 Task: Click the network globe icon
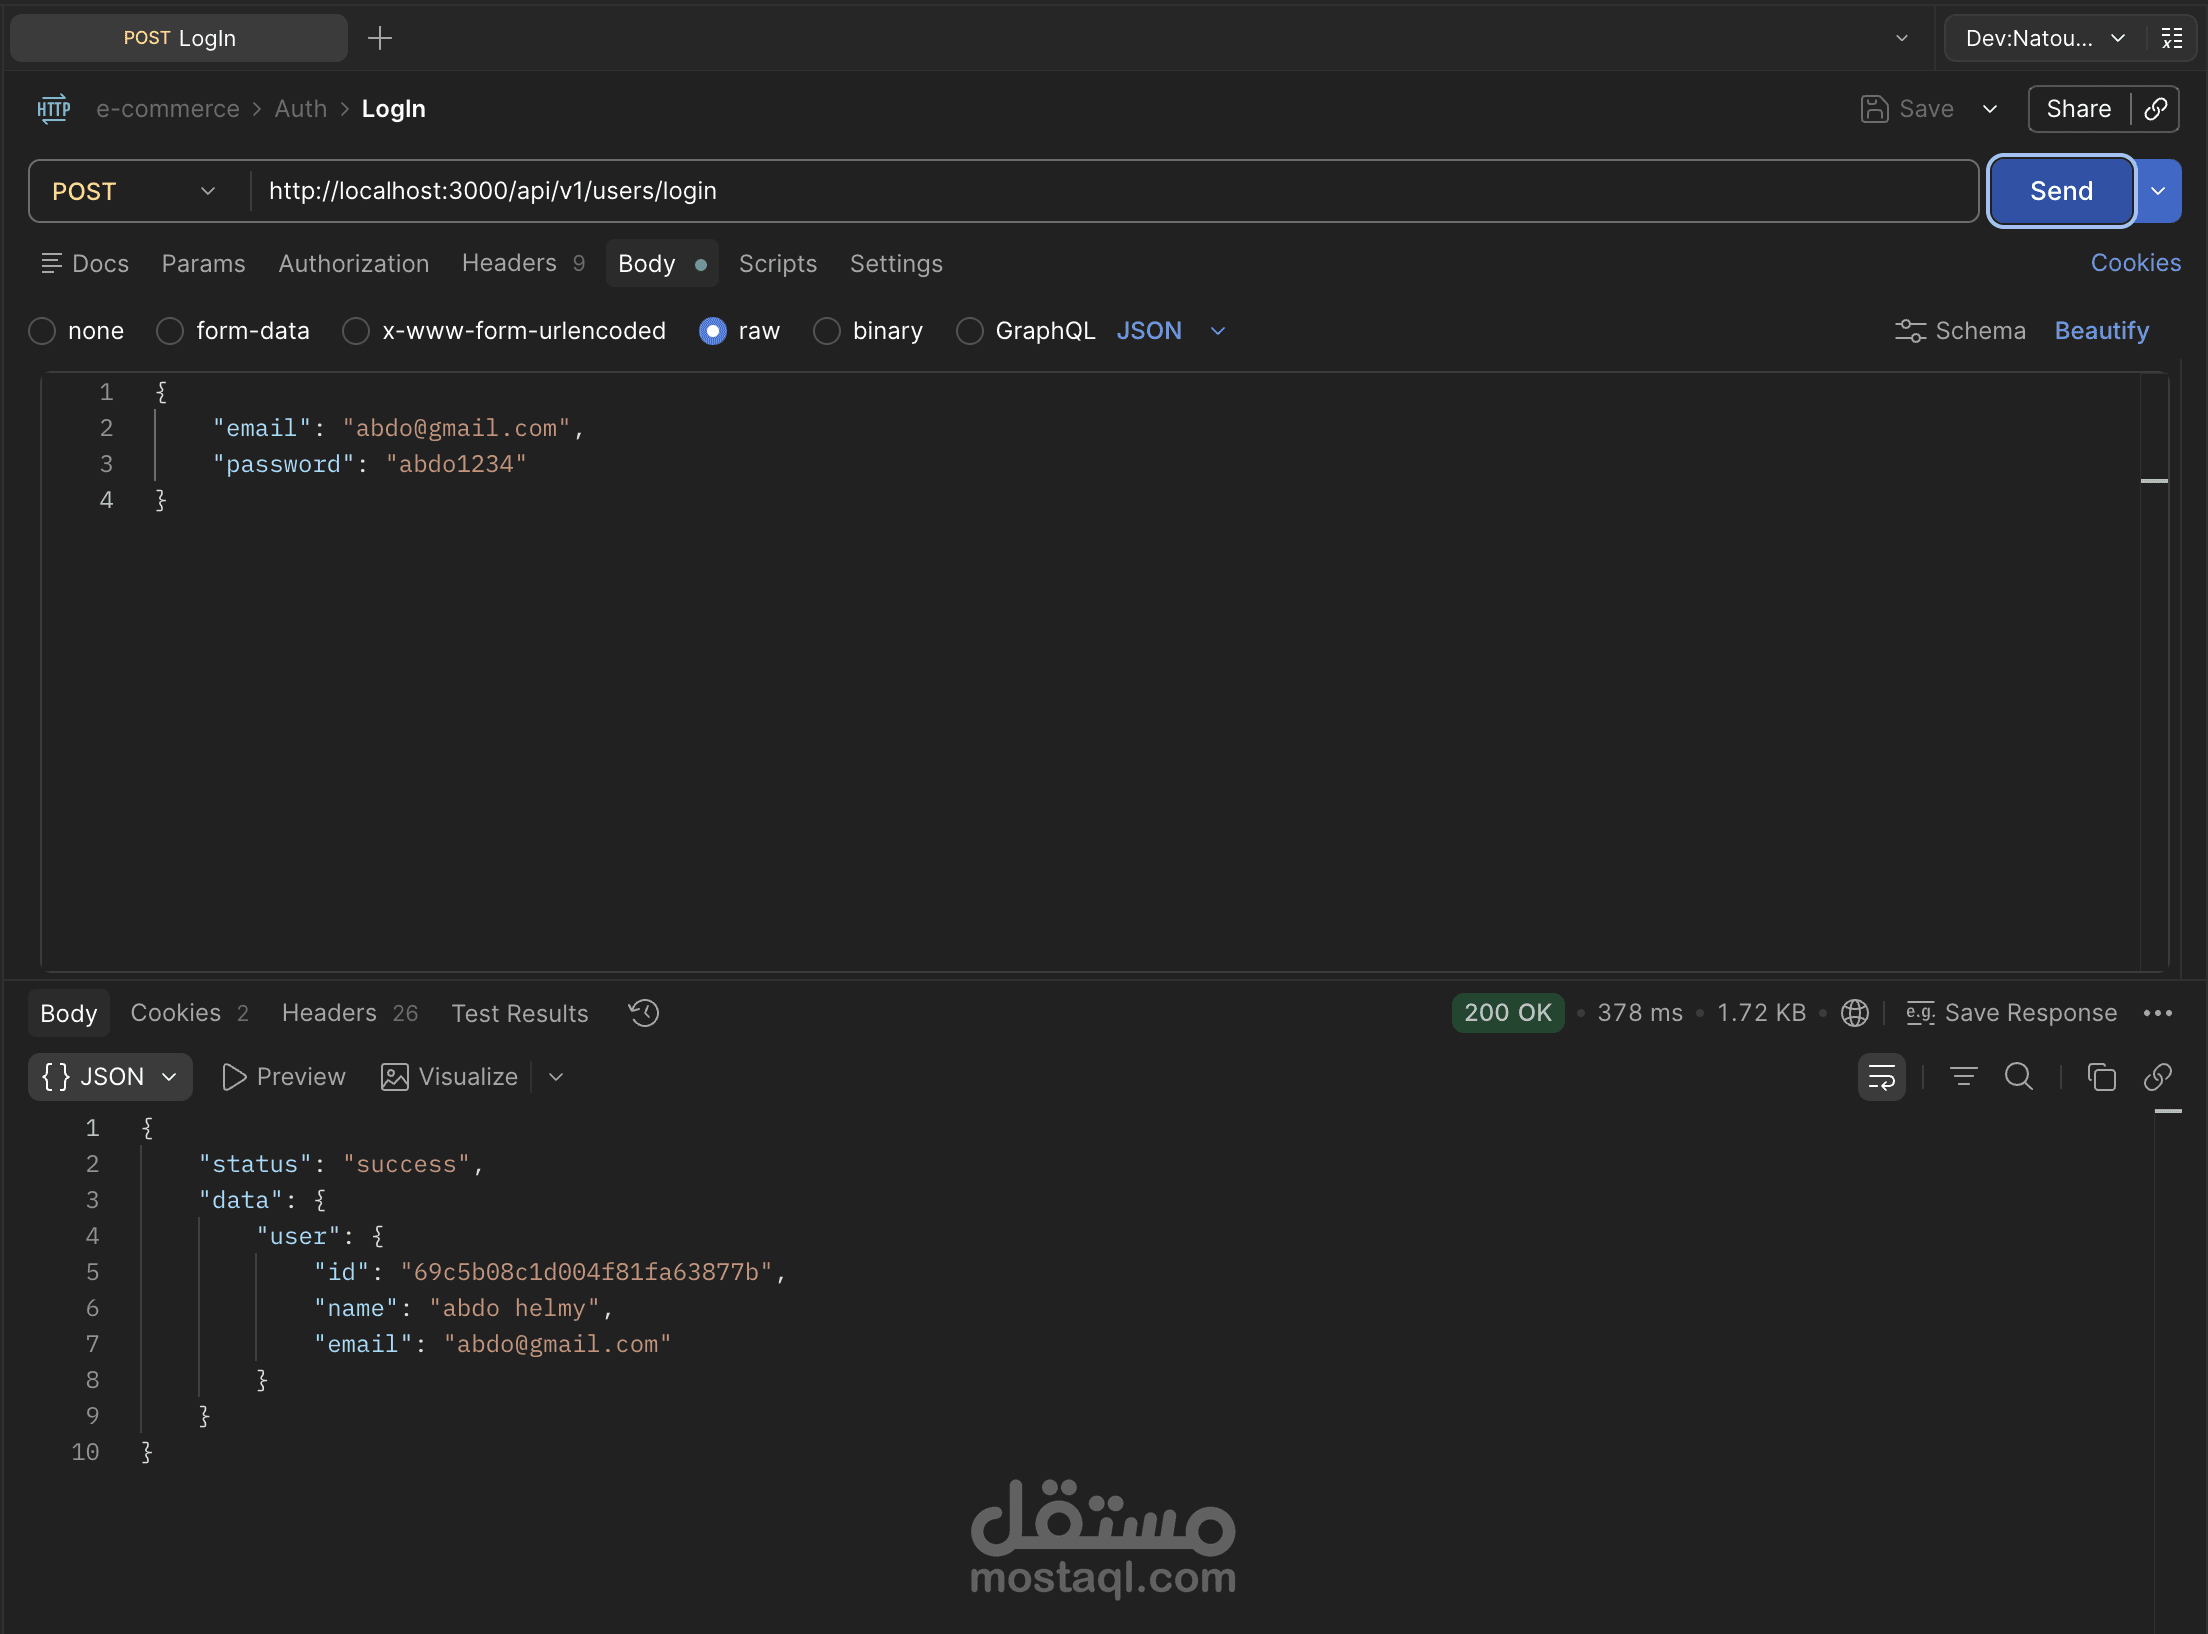point(1855,1013)
